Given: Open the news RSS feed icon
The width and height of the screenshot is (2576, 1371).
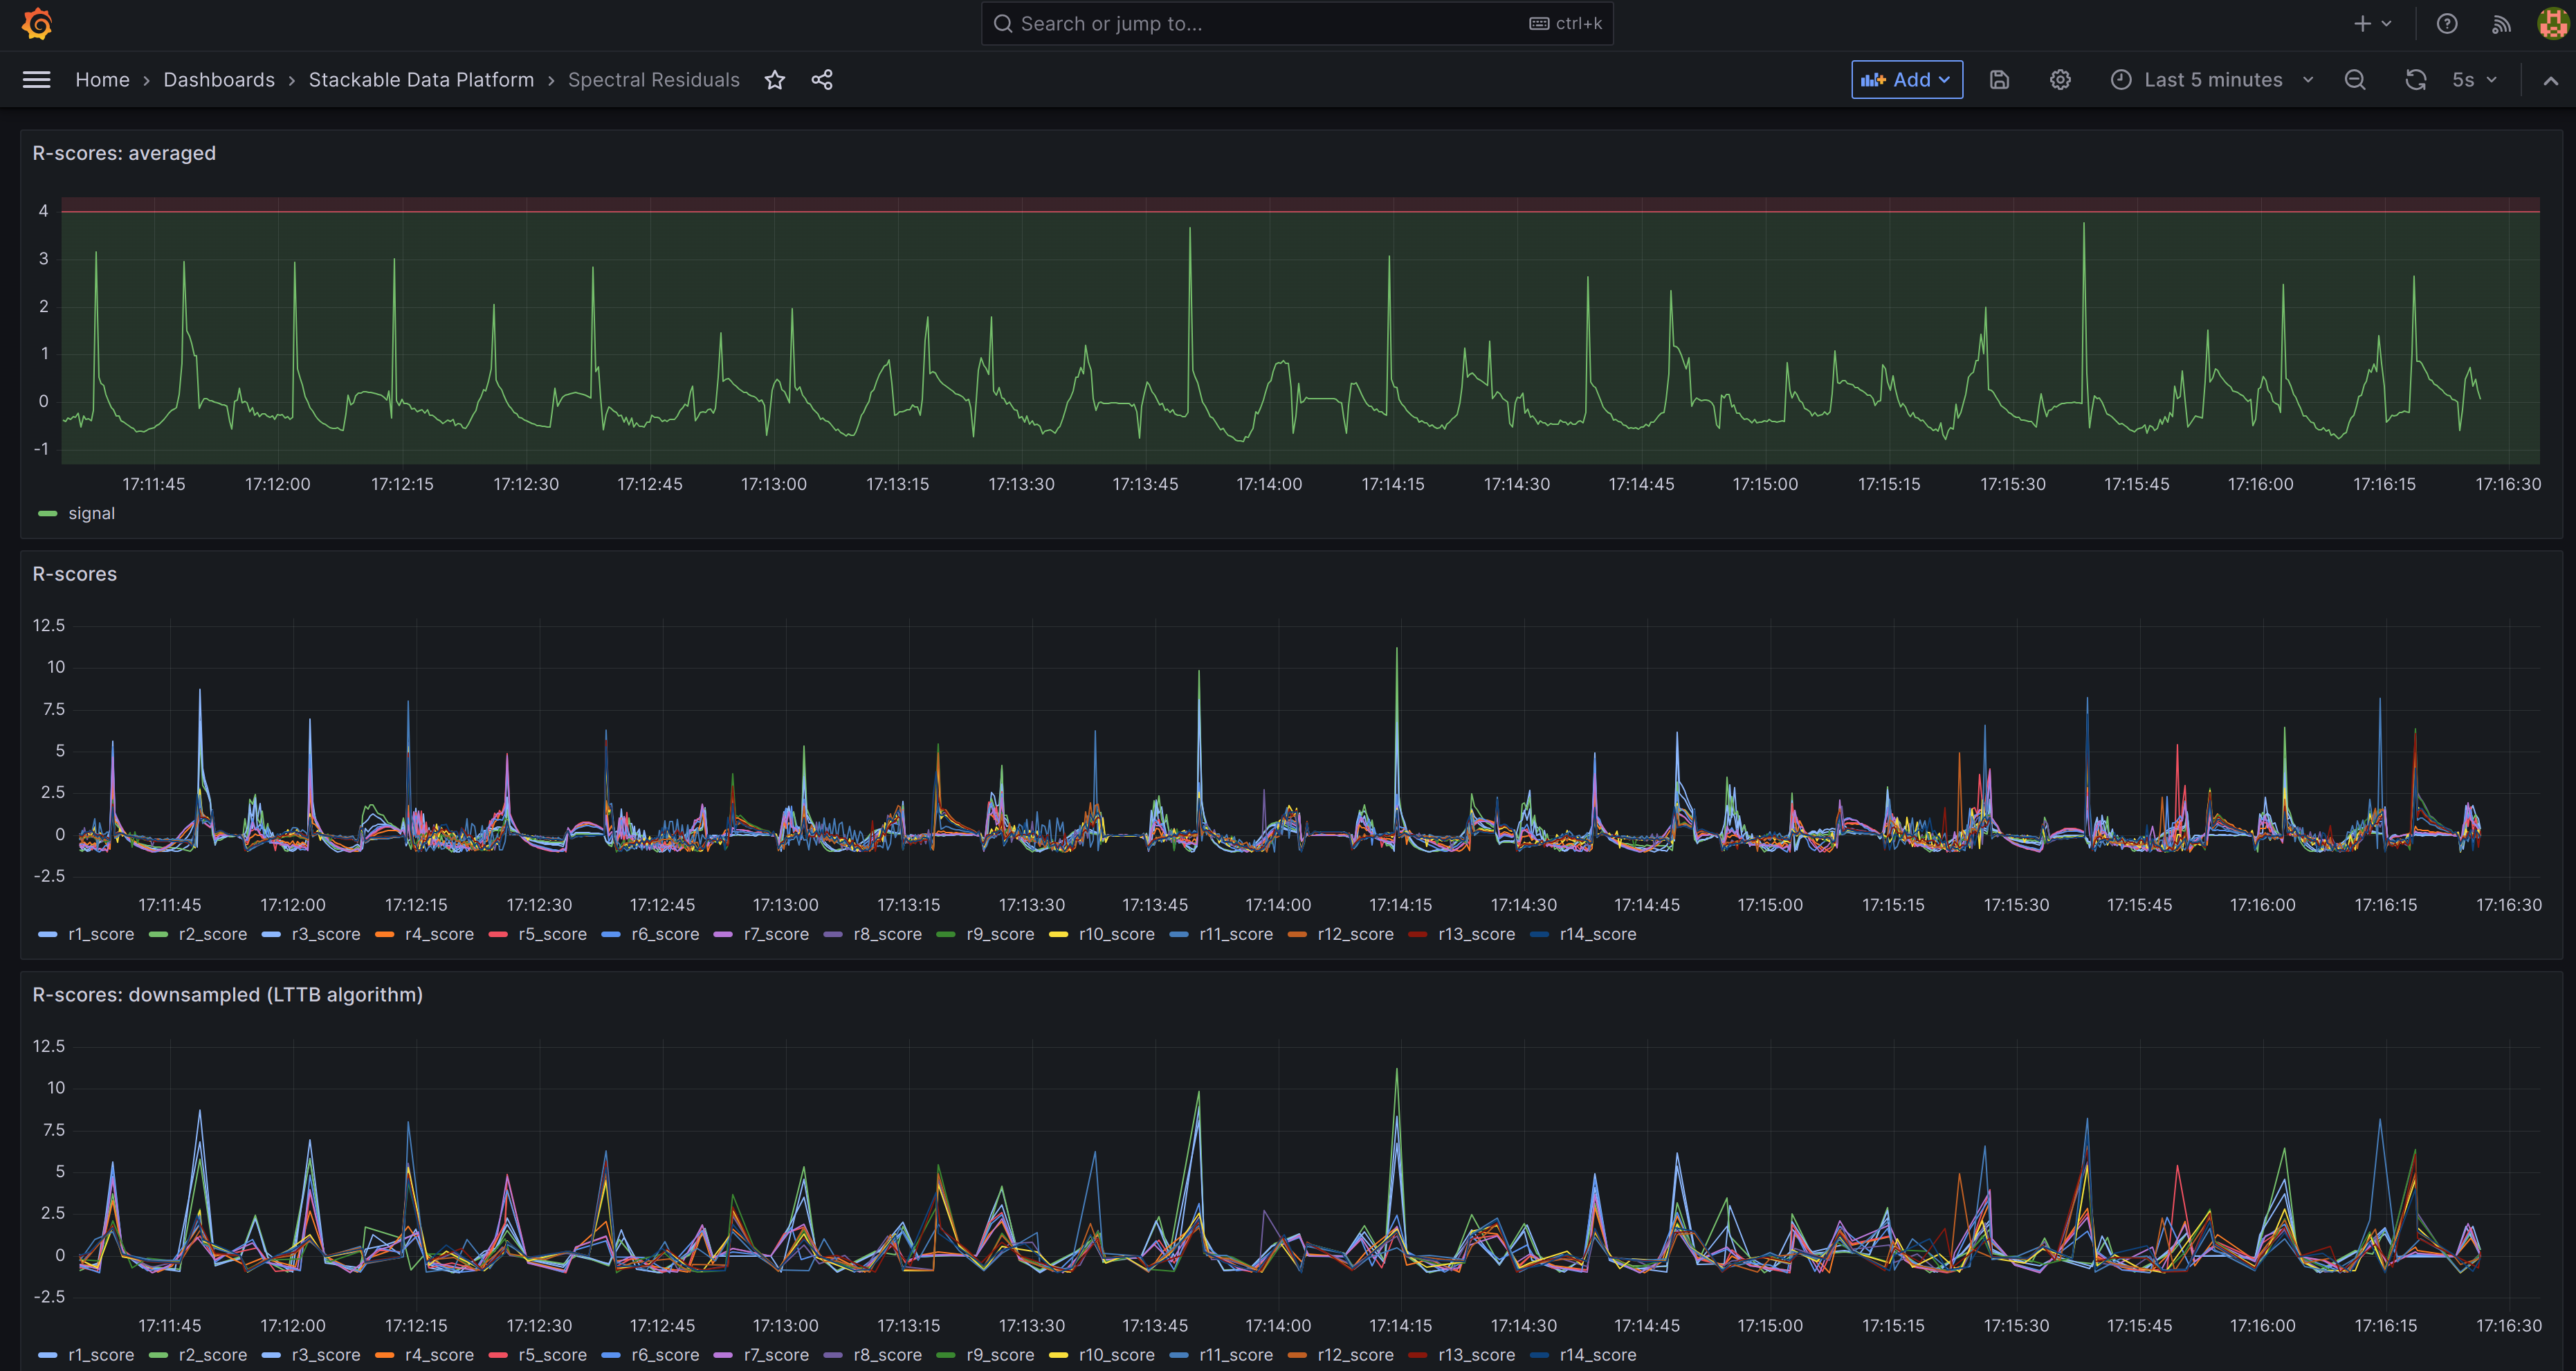Looking at the screenshot, I should click(x=2501, y=24).
